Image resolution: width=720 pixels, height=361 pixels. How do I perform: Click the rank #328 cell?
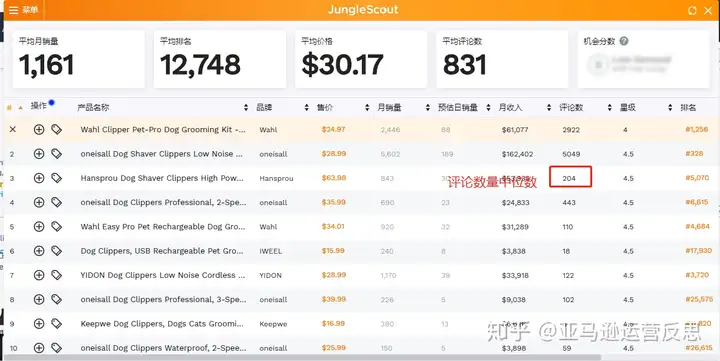click(x=694, y=153)
